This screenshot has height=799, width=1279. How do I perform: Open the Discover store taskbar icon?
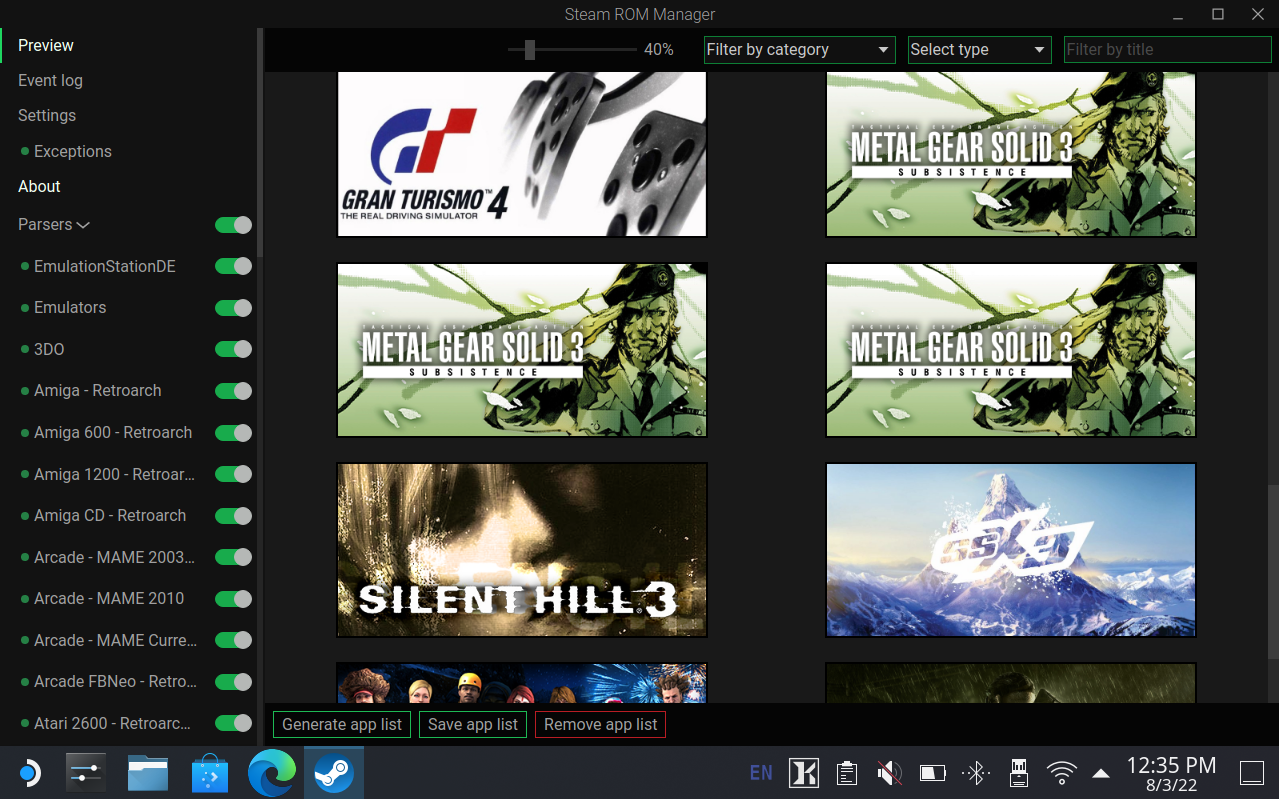210,772
